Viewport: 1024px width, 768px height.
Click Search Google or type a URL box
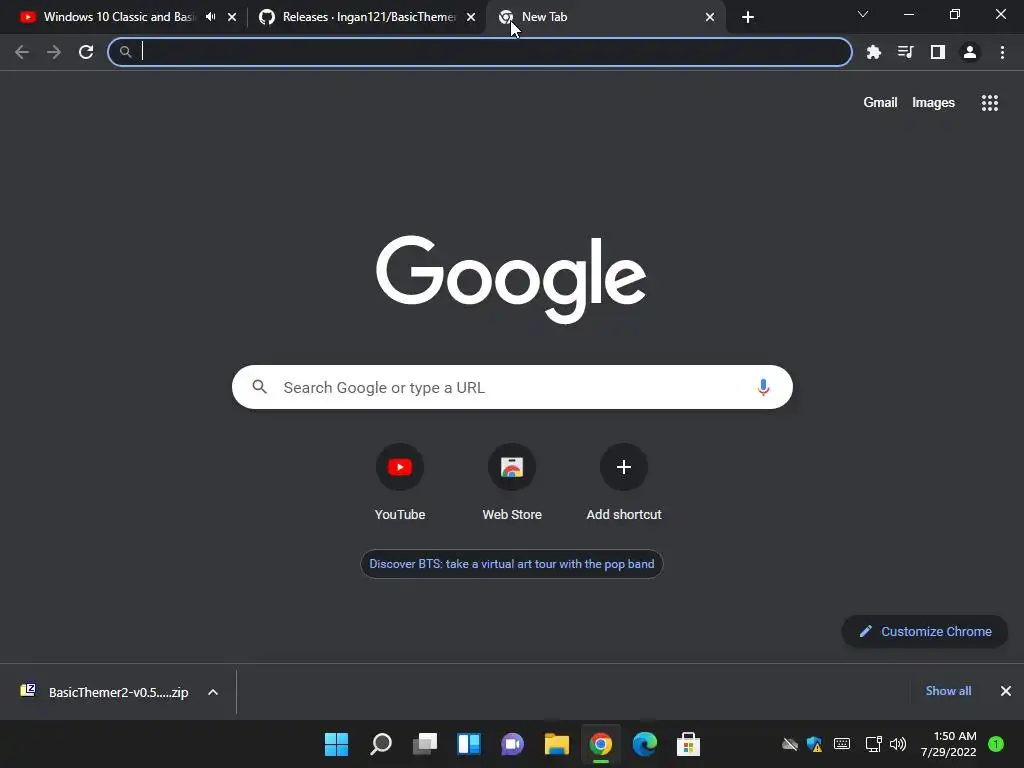click(512, 387)
